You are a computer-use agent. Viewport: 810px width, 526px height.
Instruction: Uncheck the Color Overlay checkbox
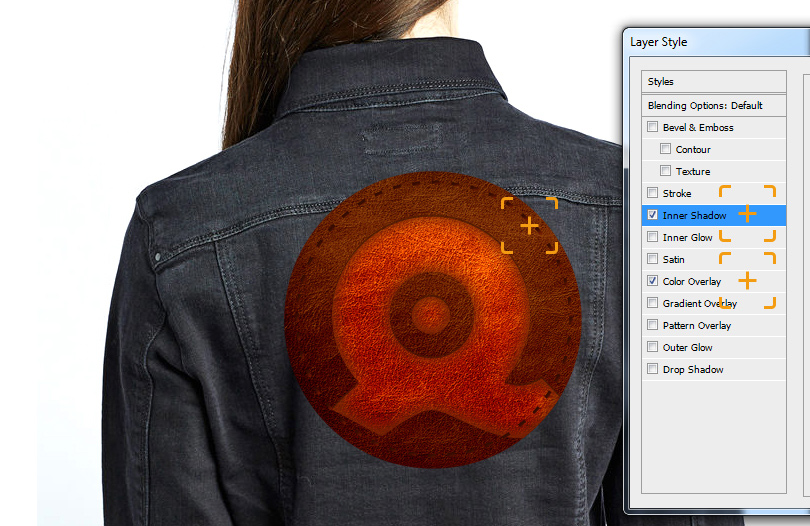click(652, 281)
